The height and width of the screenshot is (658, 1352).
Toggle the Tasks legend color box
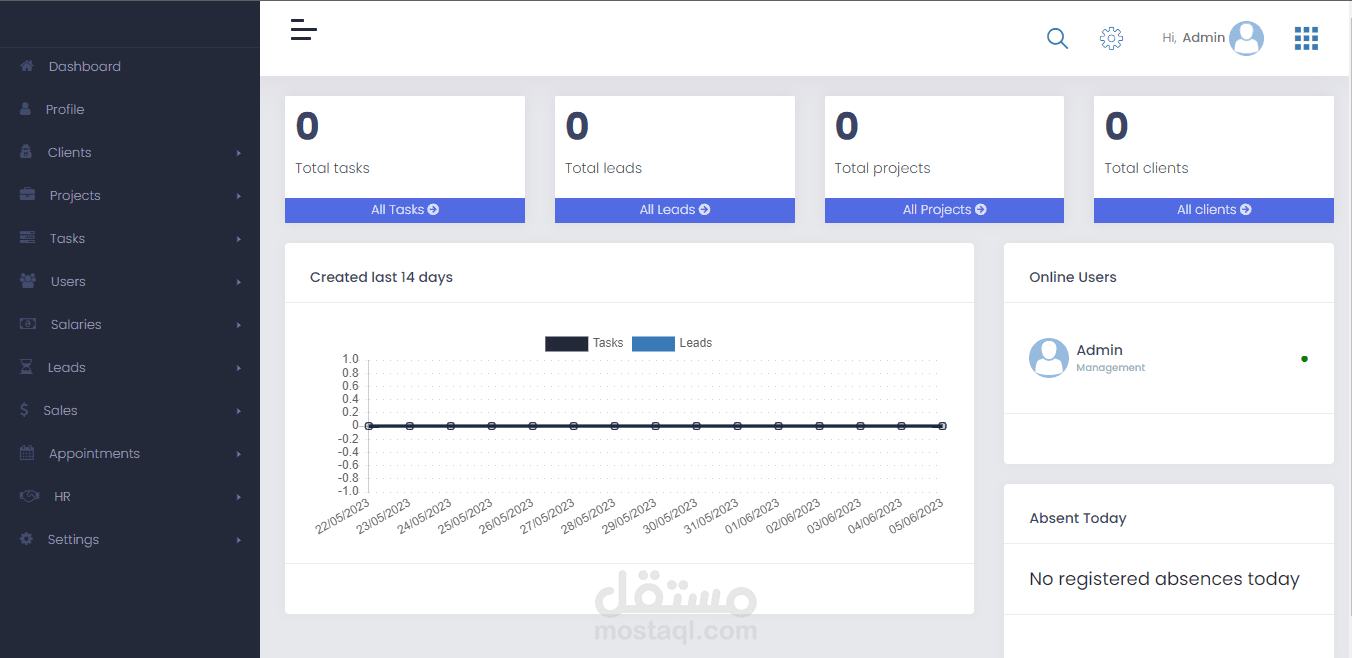click(x=566, y=343)
